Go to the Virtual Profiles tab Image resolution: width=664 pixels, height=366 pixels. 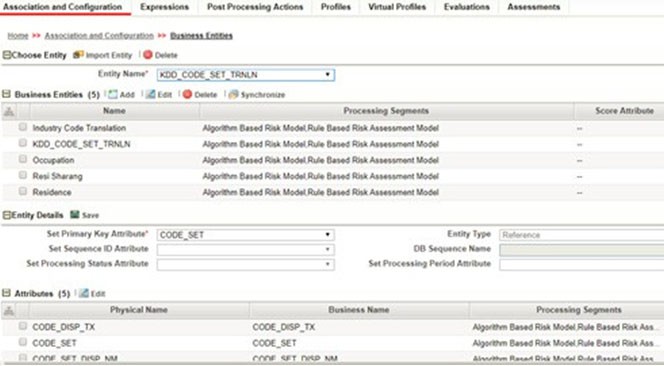point(397,7)
